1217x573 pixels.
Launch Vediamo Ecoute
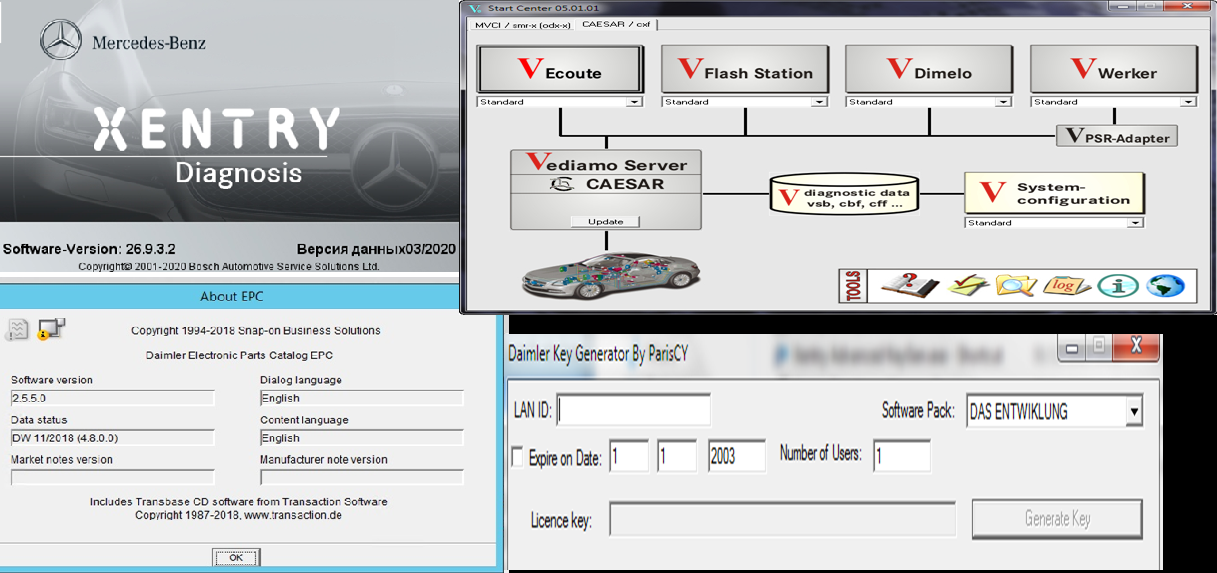560,72
